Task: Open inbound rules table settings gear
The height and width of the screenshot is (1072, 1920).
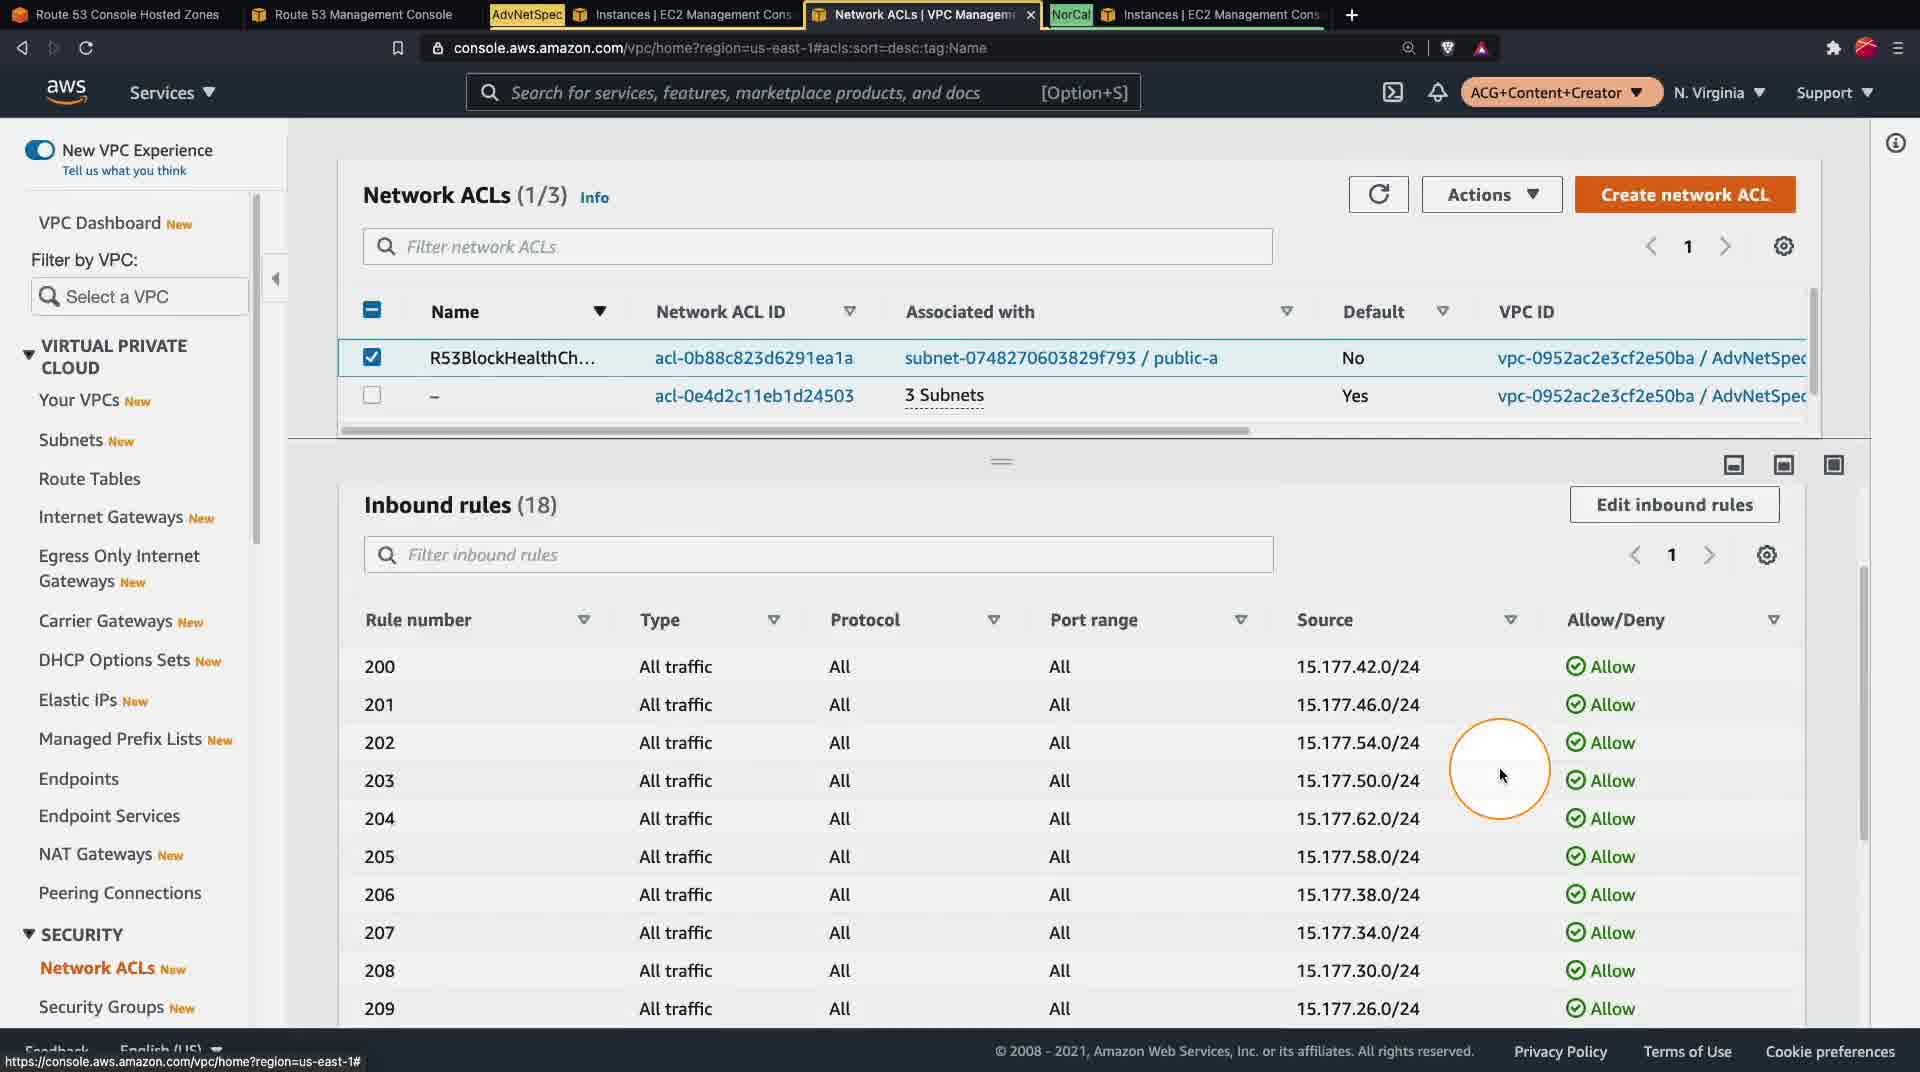Action: (1766, 555)
